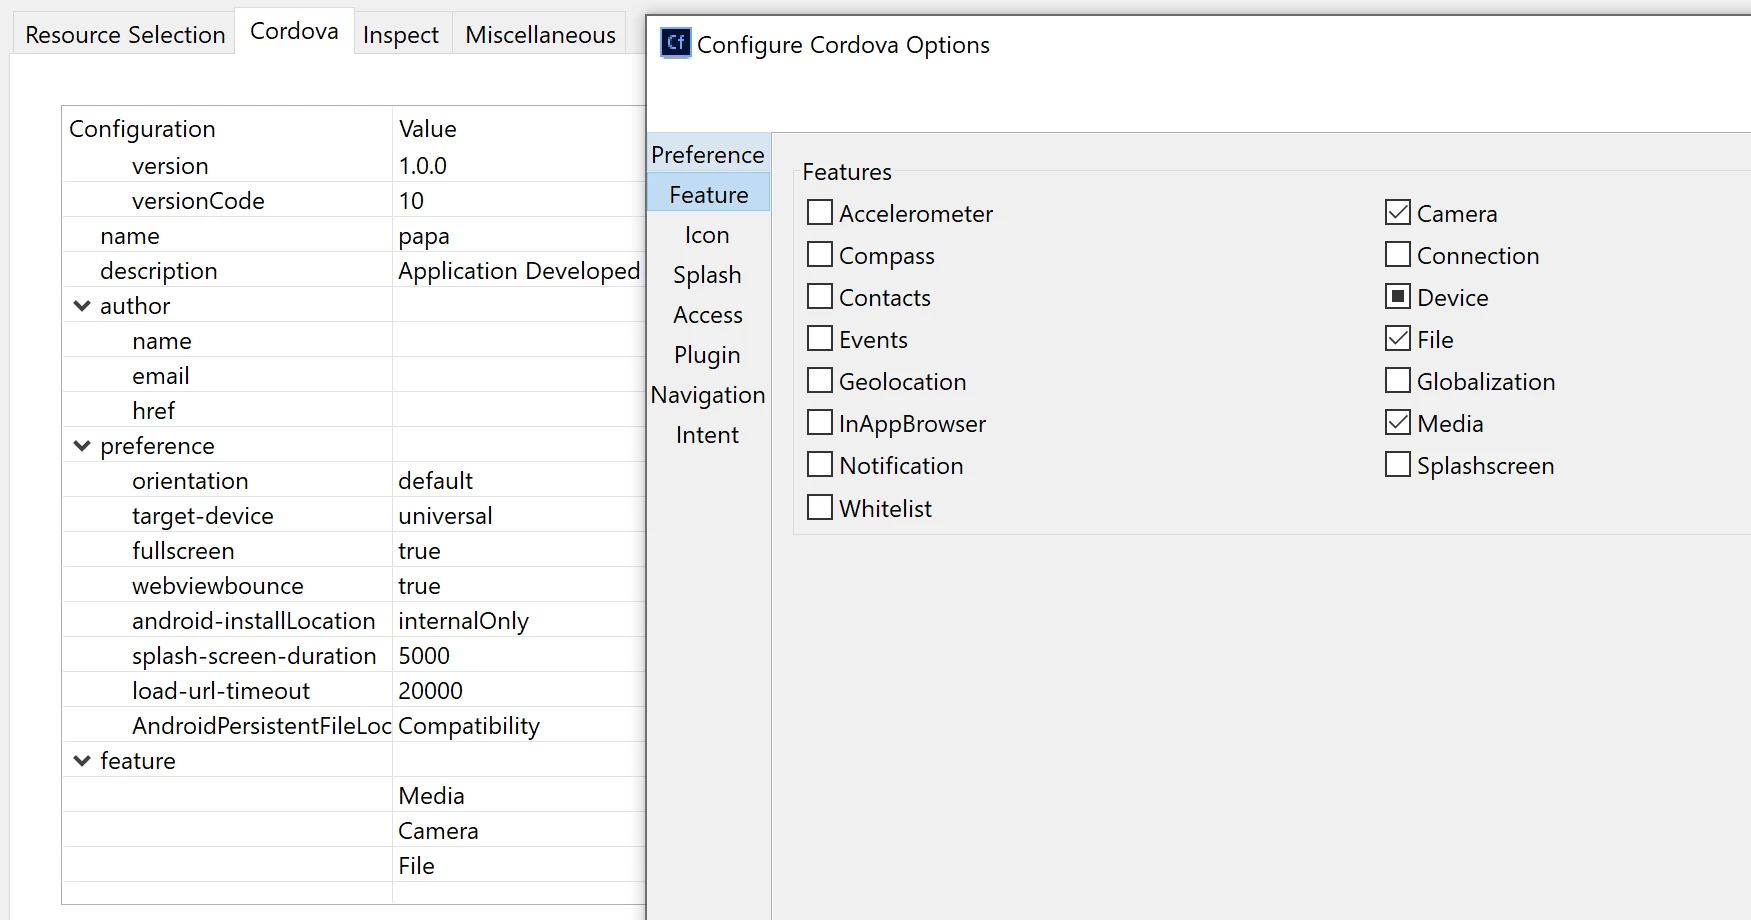Select the webviewbounce row

coord(354,585)
